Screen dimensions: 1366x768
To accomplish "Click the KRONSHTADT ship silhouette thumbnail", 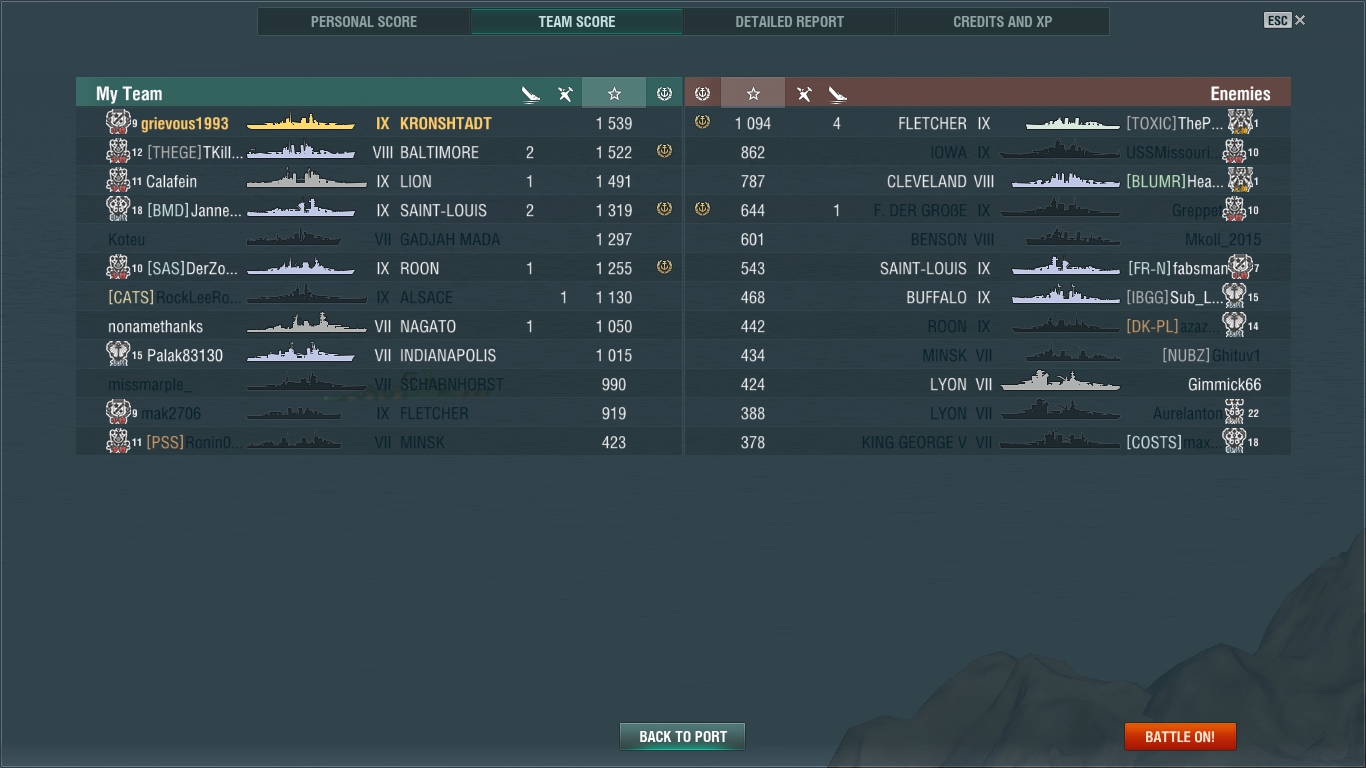I will pyautogui.click(x=301, y=123).
